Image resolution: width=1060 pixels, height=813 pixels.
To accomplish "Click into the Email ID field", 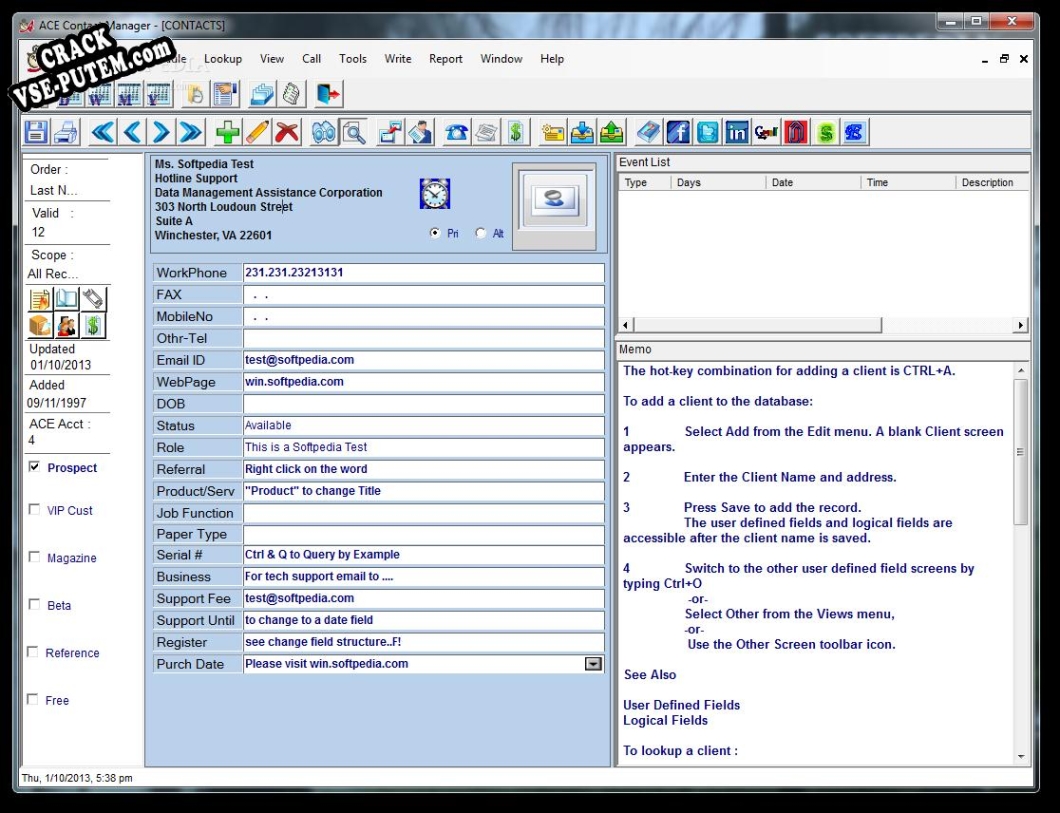I will [423, 360].
